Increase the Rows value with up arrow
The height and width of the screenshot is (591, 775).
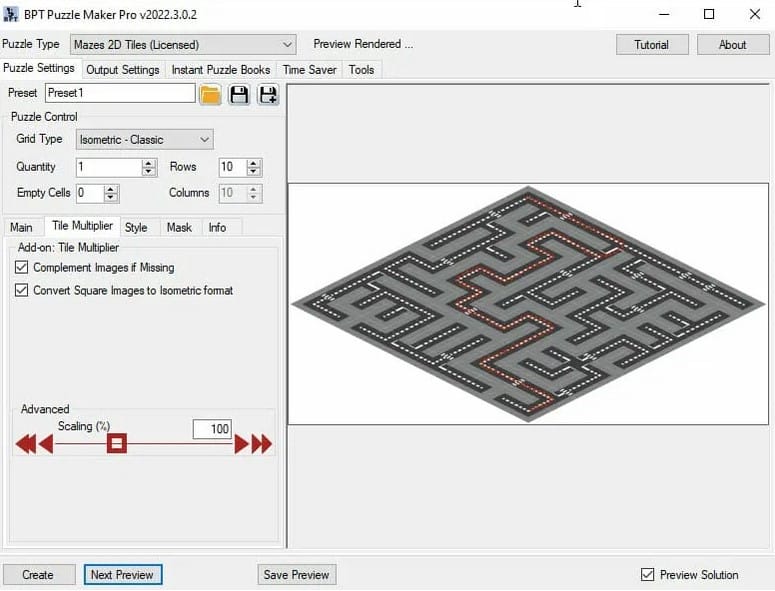[x=254, y=163]
